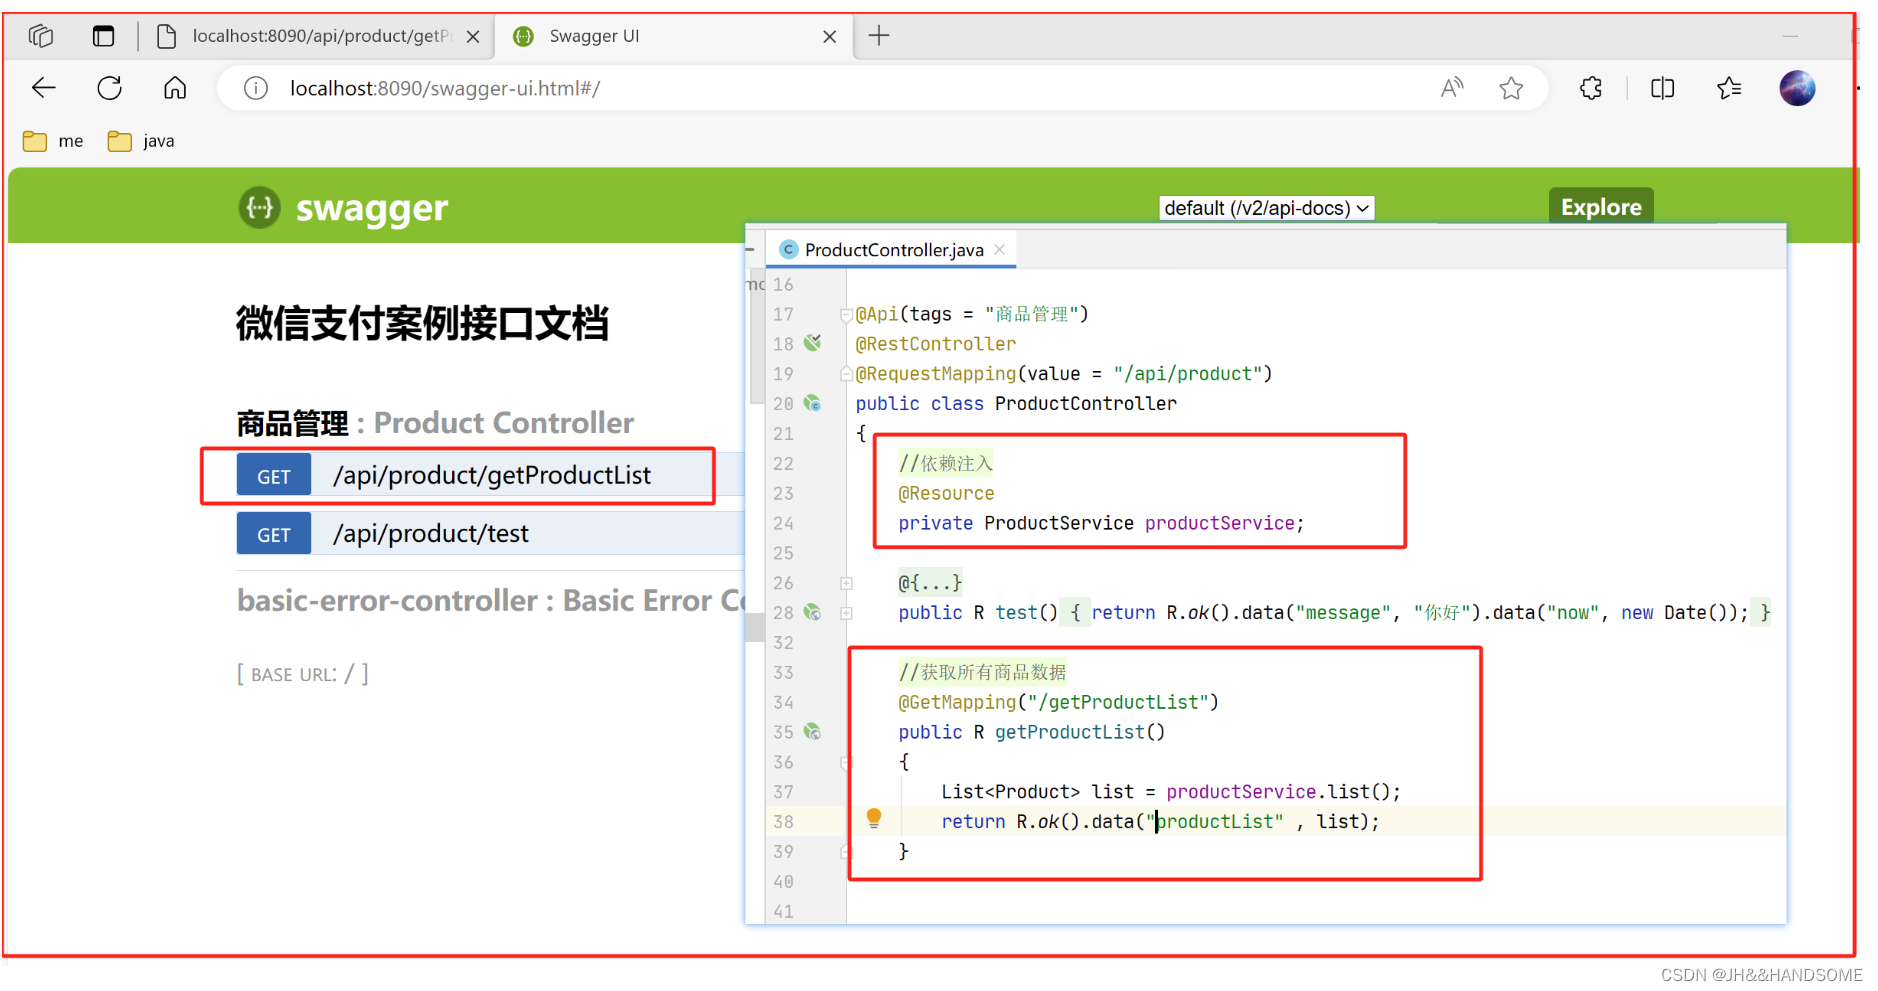Close ProductController.java editor tab

point(999,250)
